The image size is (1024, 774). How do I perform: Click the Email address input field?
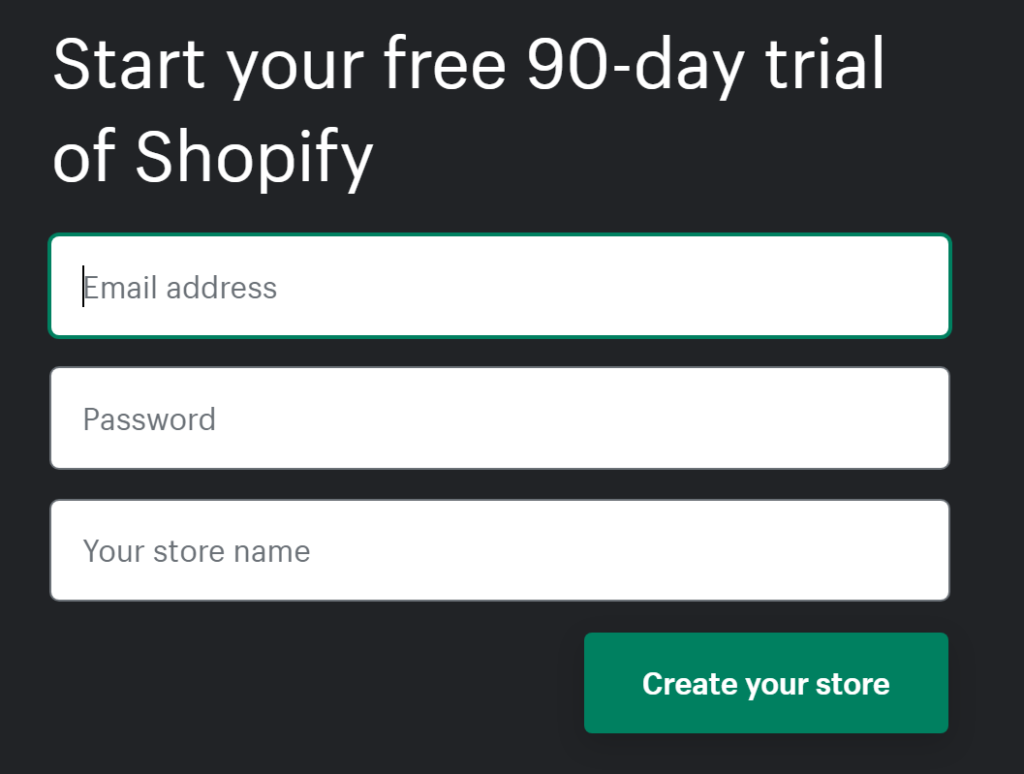500,286
